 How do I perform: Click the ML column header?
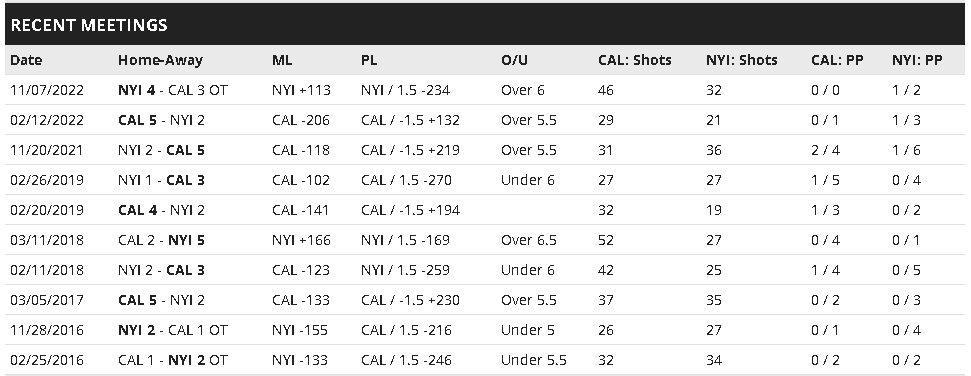click(x=282, y=60)
